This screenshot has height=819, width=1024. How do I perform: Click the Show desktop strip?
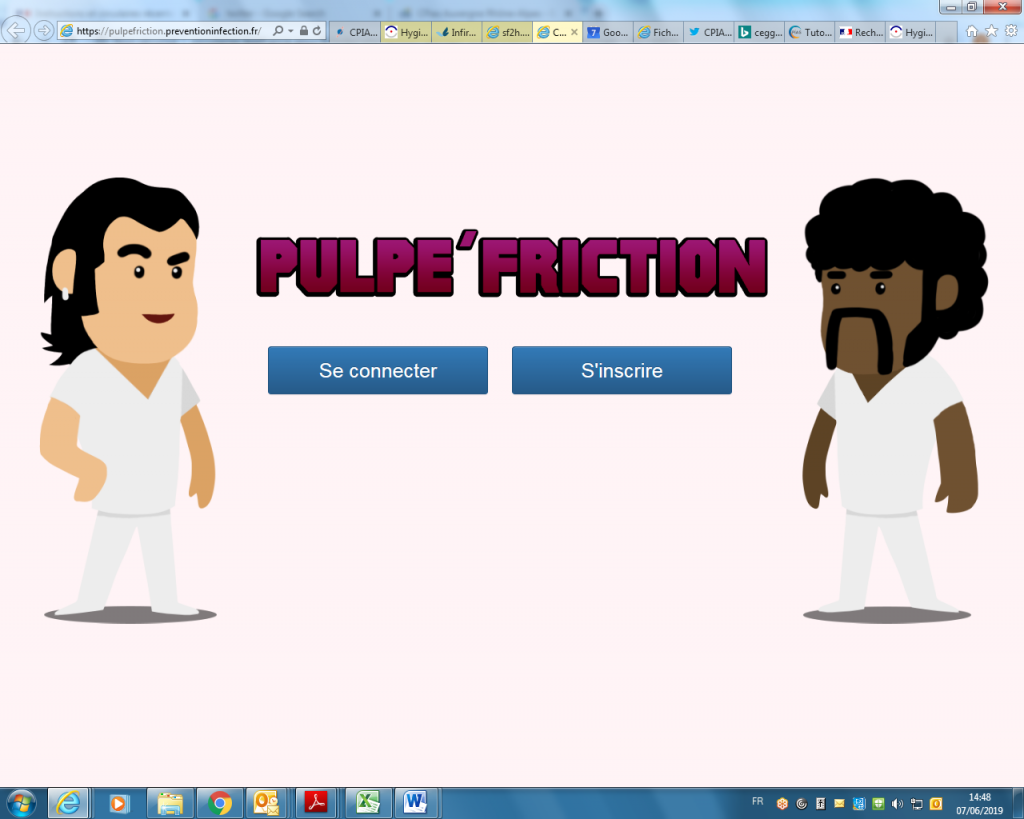click(1017, 803)
